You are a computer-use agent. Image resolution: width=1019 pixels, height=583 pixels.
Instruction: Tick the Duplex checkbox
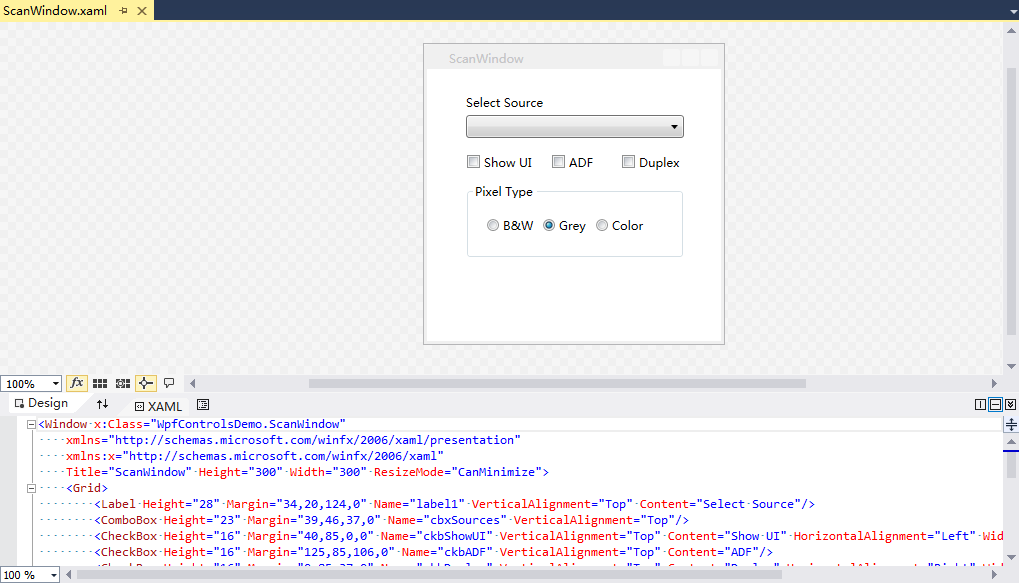[x=629, y=162]
